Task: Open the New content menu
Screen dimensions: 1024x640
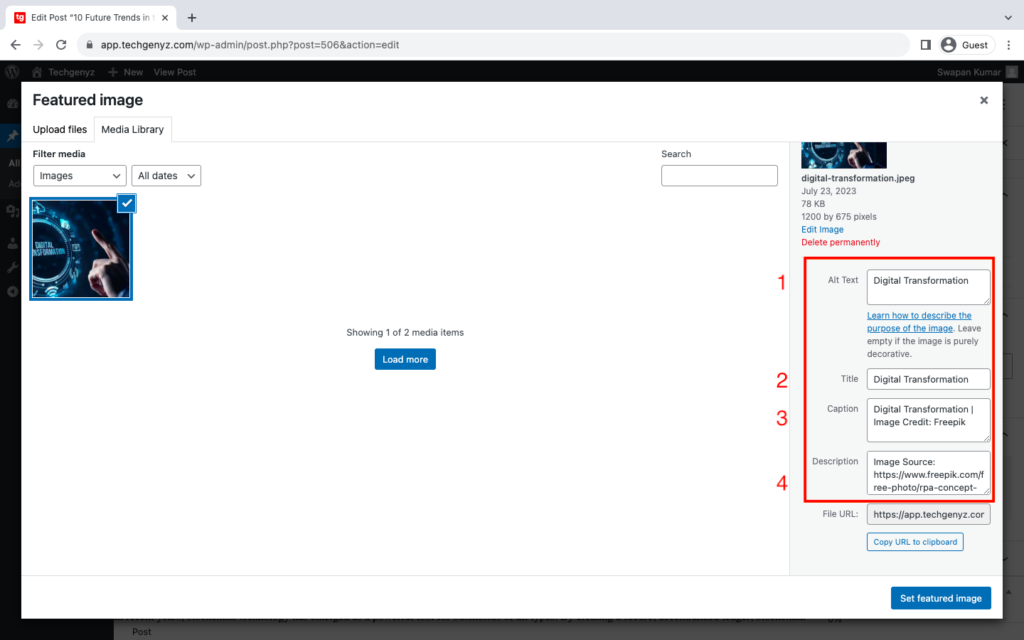Action: [125, 72]
